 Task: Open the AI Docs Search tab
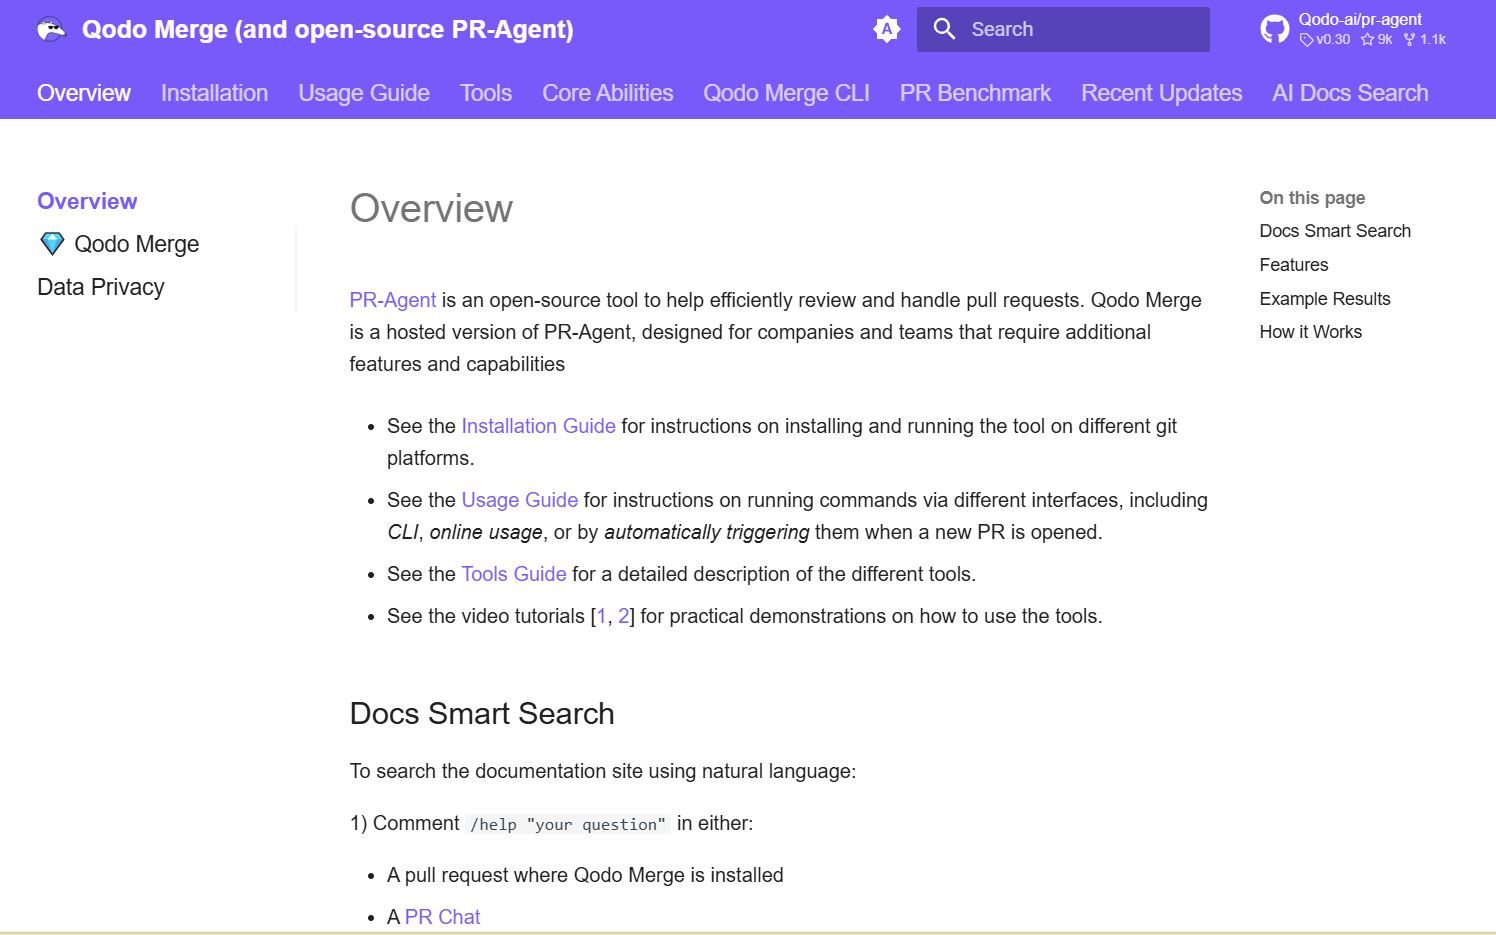tap(1350, 93)
